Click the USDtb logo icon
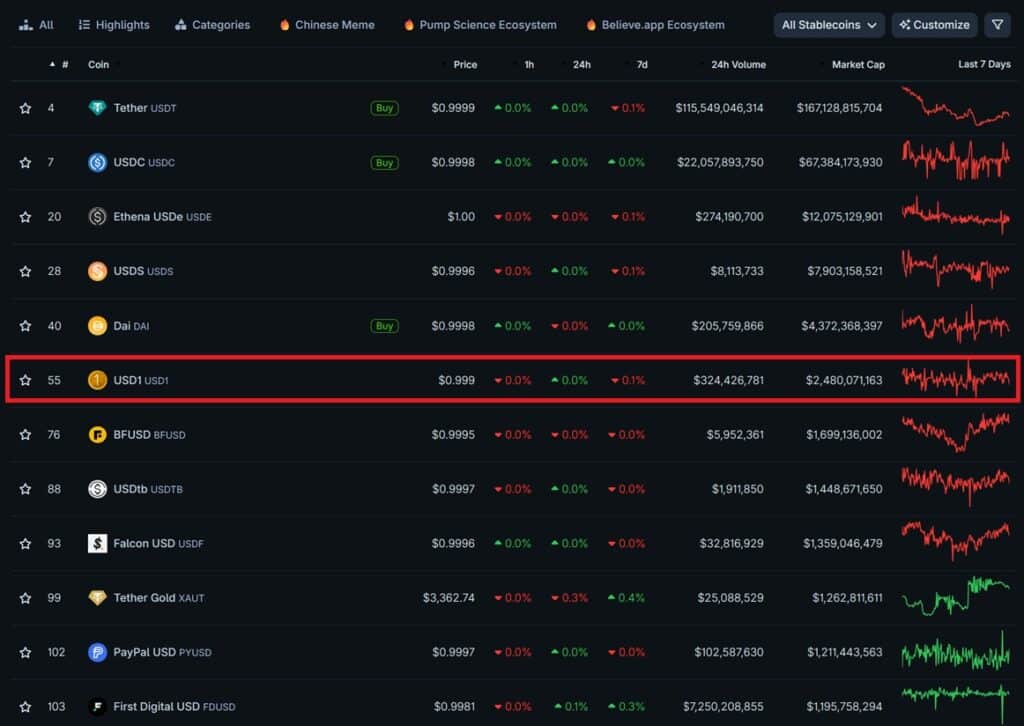Screen dimensions: 1024x726 tap(97, 488)
